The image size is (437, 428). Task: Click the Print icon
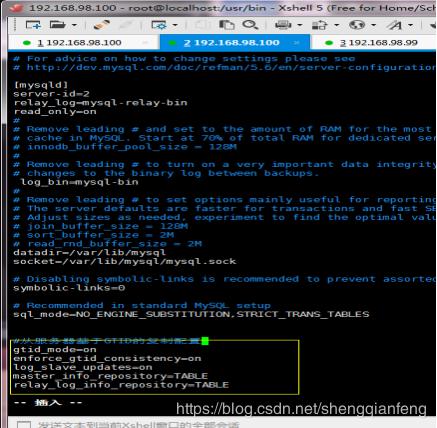click(283, 25)
